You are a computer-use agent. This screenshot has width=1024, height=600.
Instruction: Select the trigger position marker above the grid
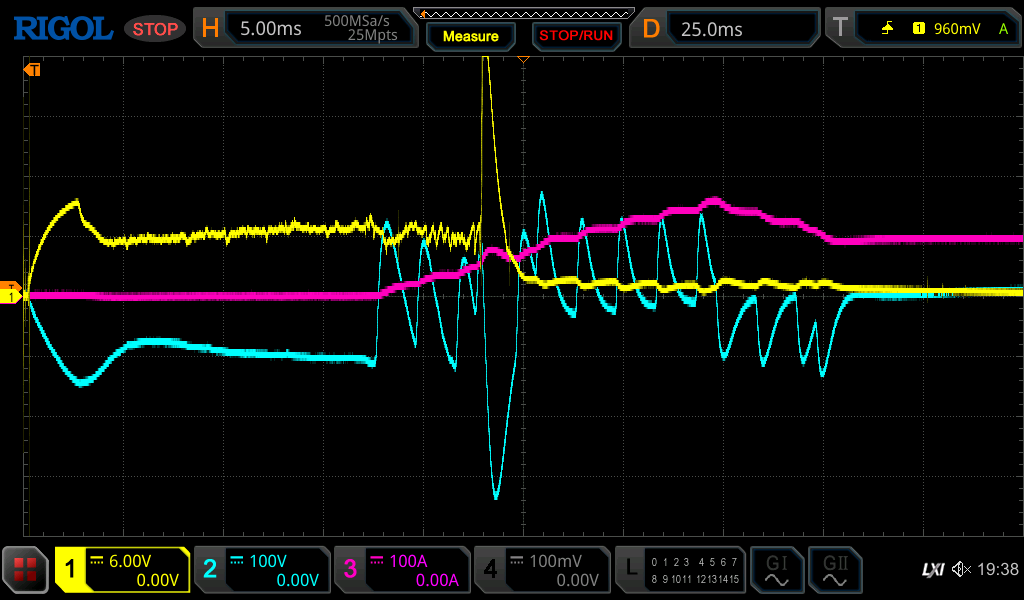point(522,60)
